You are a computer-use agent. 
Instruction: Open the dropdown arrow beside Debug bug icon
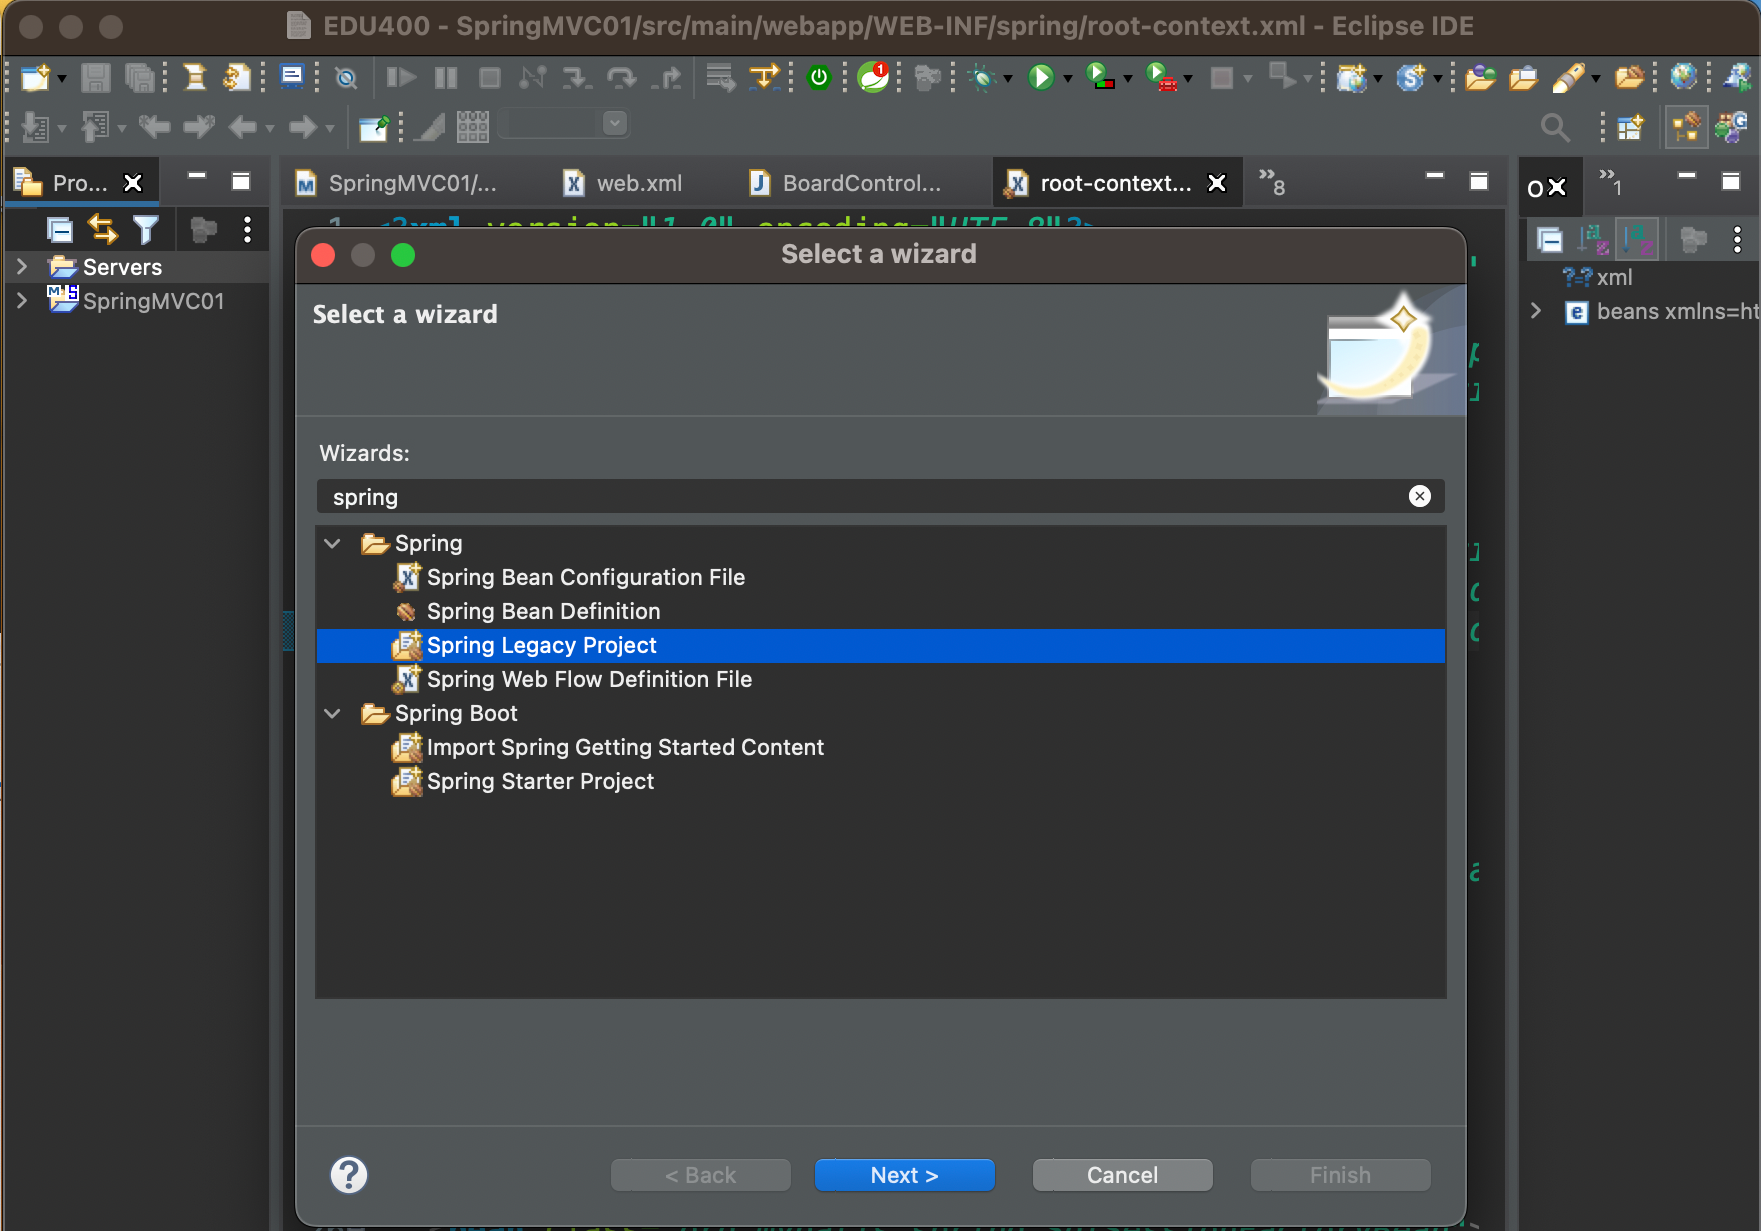pos(1008,78)
